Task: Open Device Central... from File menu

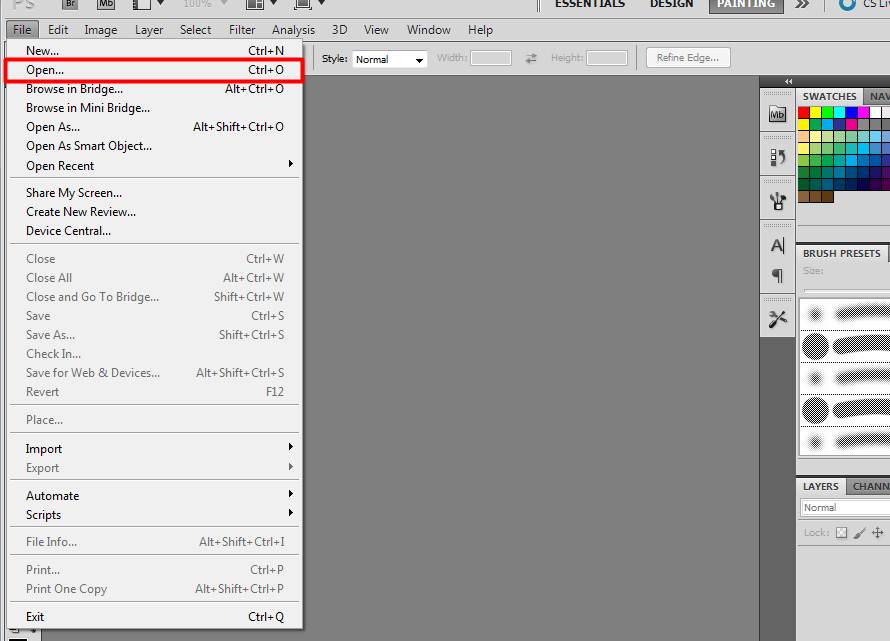Action: 154,231
